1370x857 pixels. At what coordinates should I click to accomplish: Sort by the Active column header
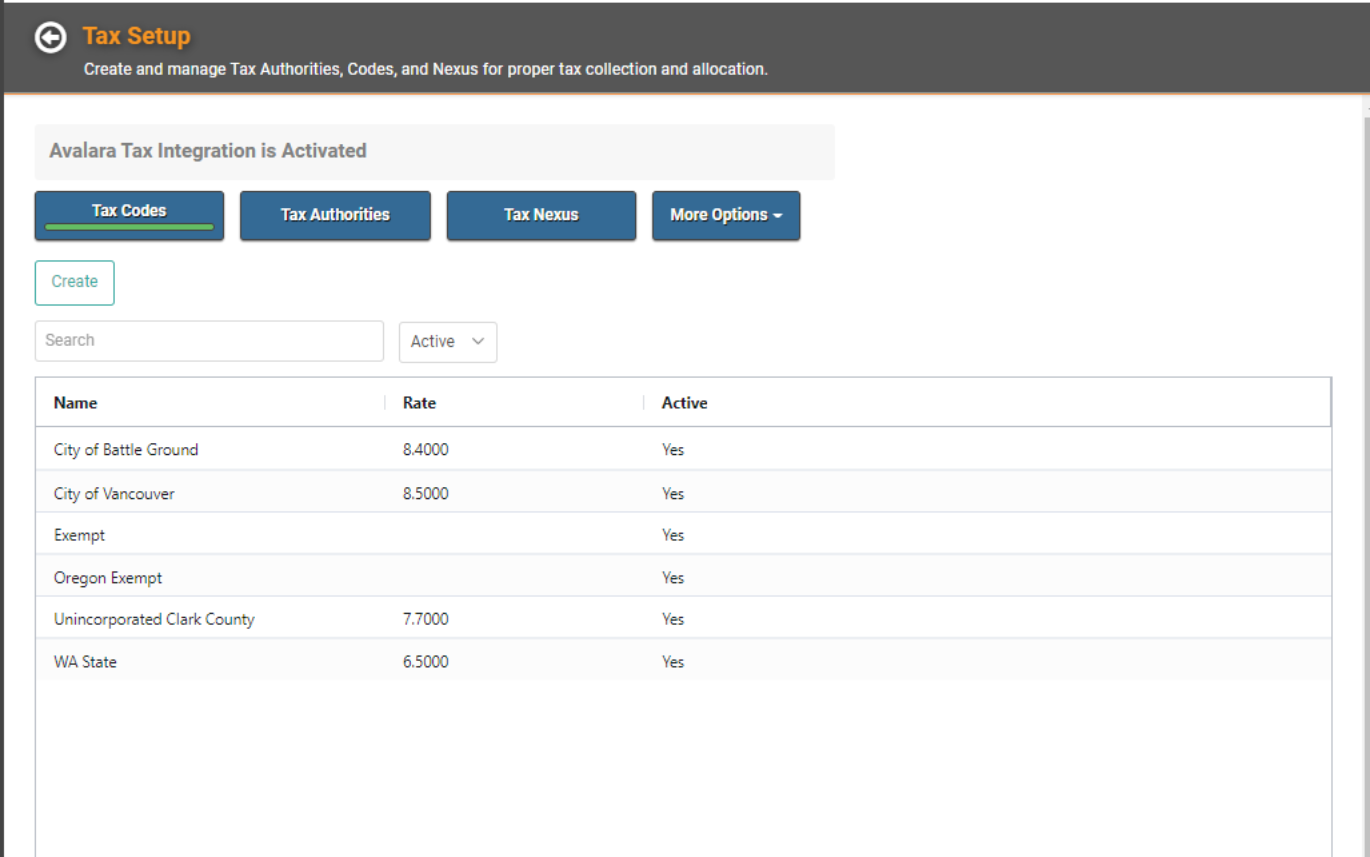click(x=685, y=403)
